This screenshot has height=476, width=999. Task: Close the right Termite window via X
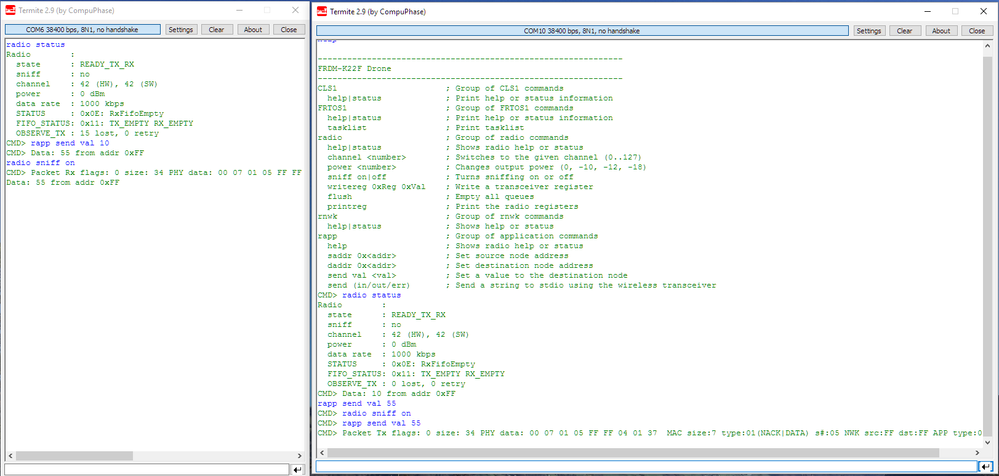[x=984, y=11]
